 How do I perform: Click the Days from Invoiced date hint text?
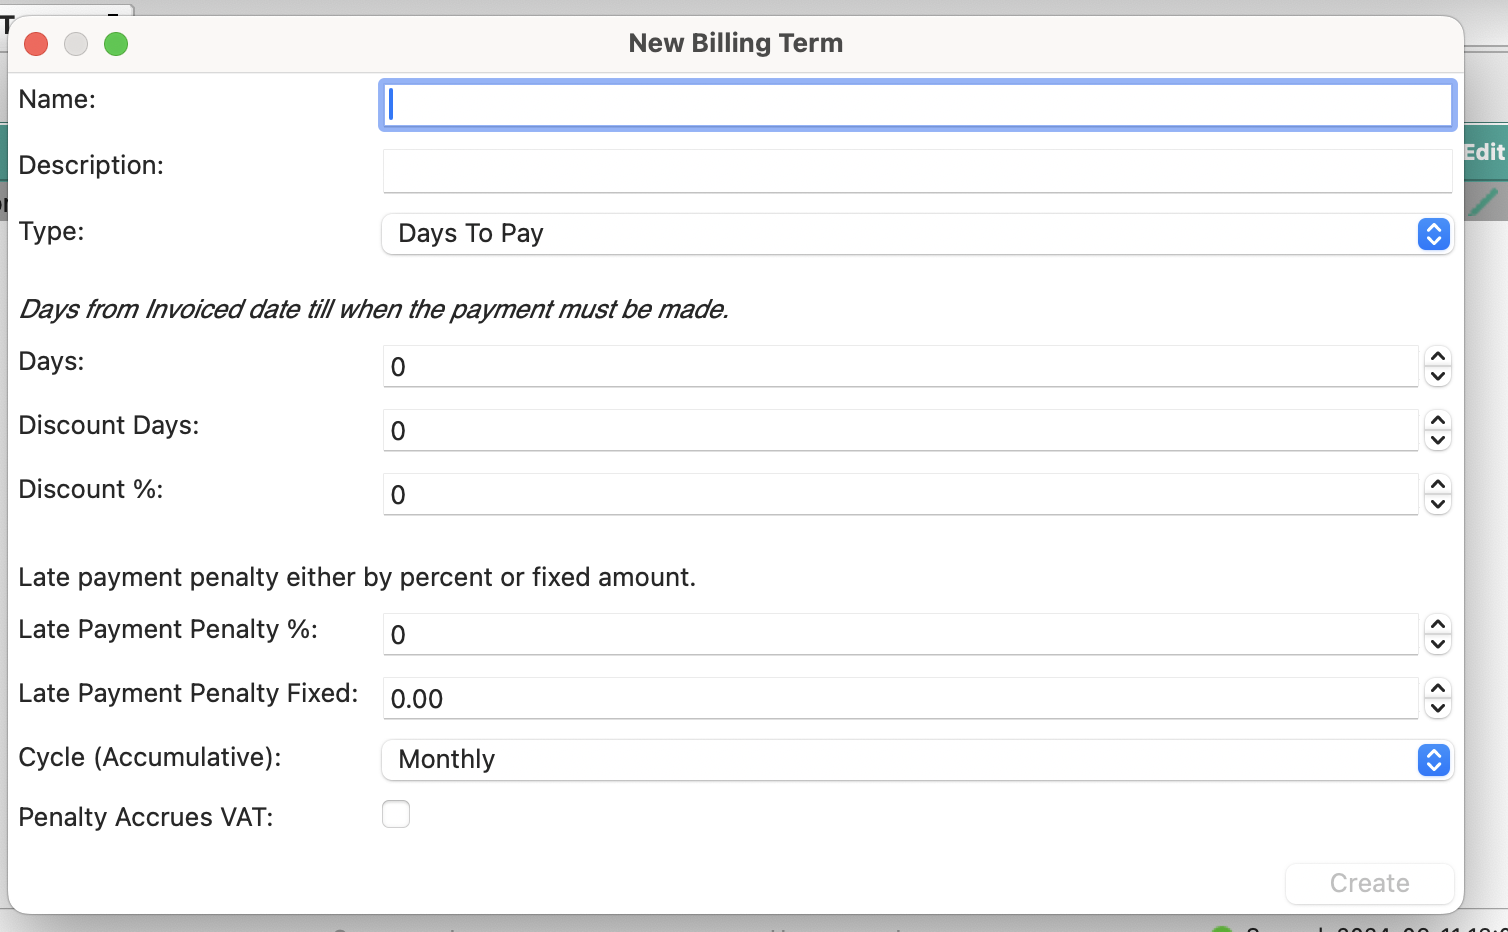(373, 309)
